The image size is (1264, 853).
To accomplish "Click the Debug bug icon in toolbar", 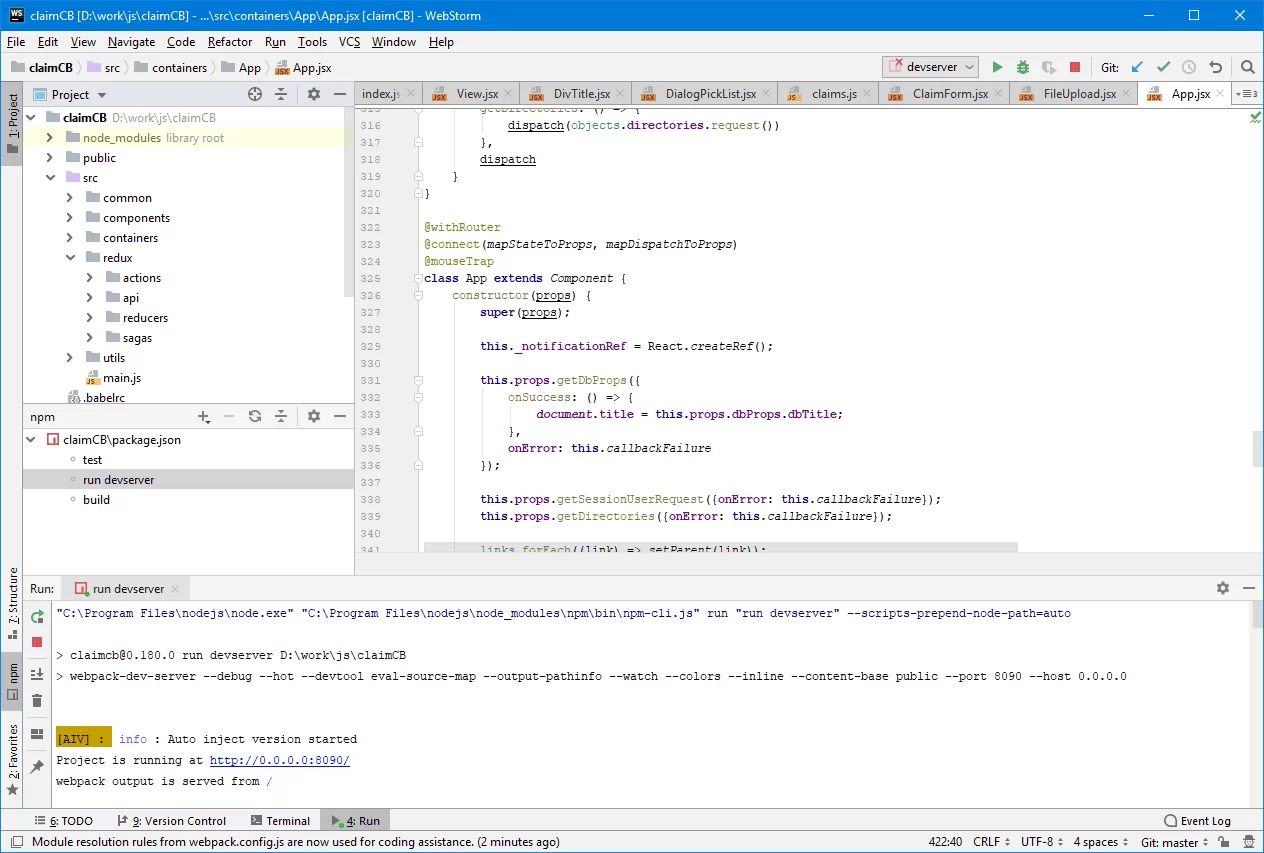I will 1022,67.
